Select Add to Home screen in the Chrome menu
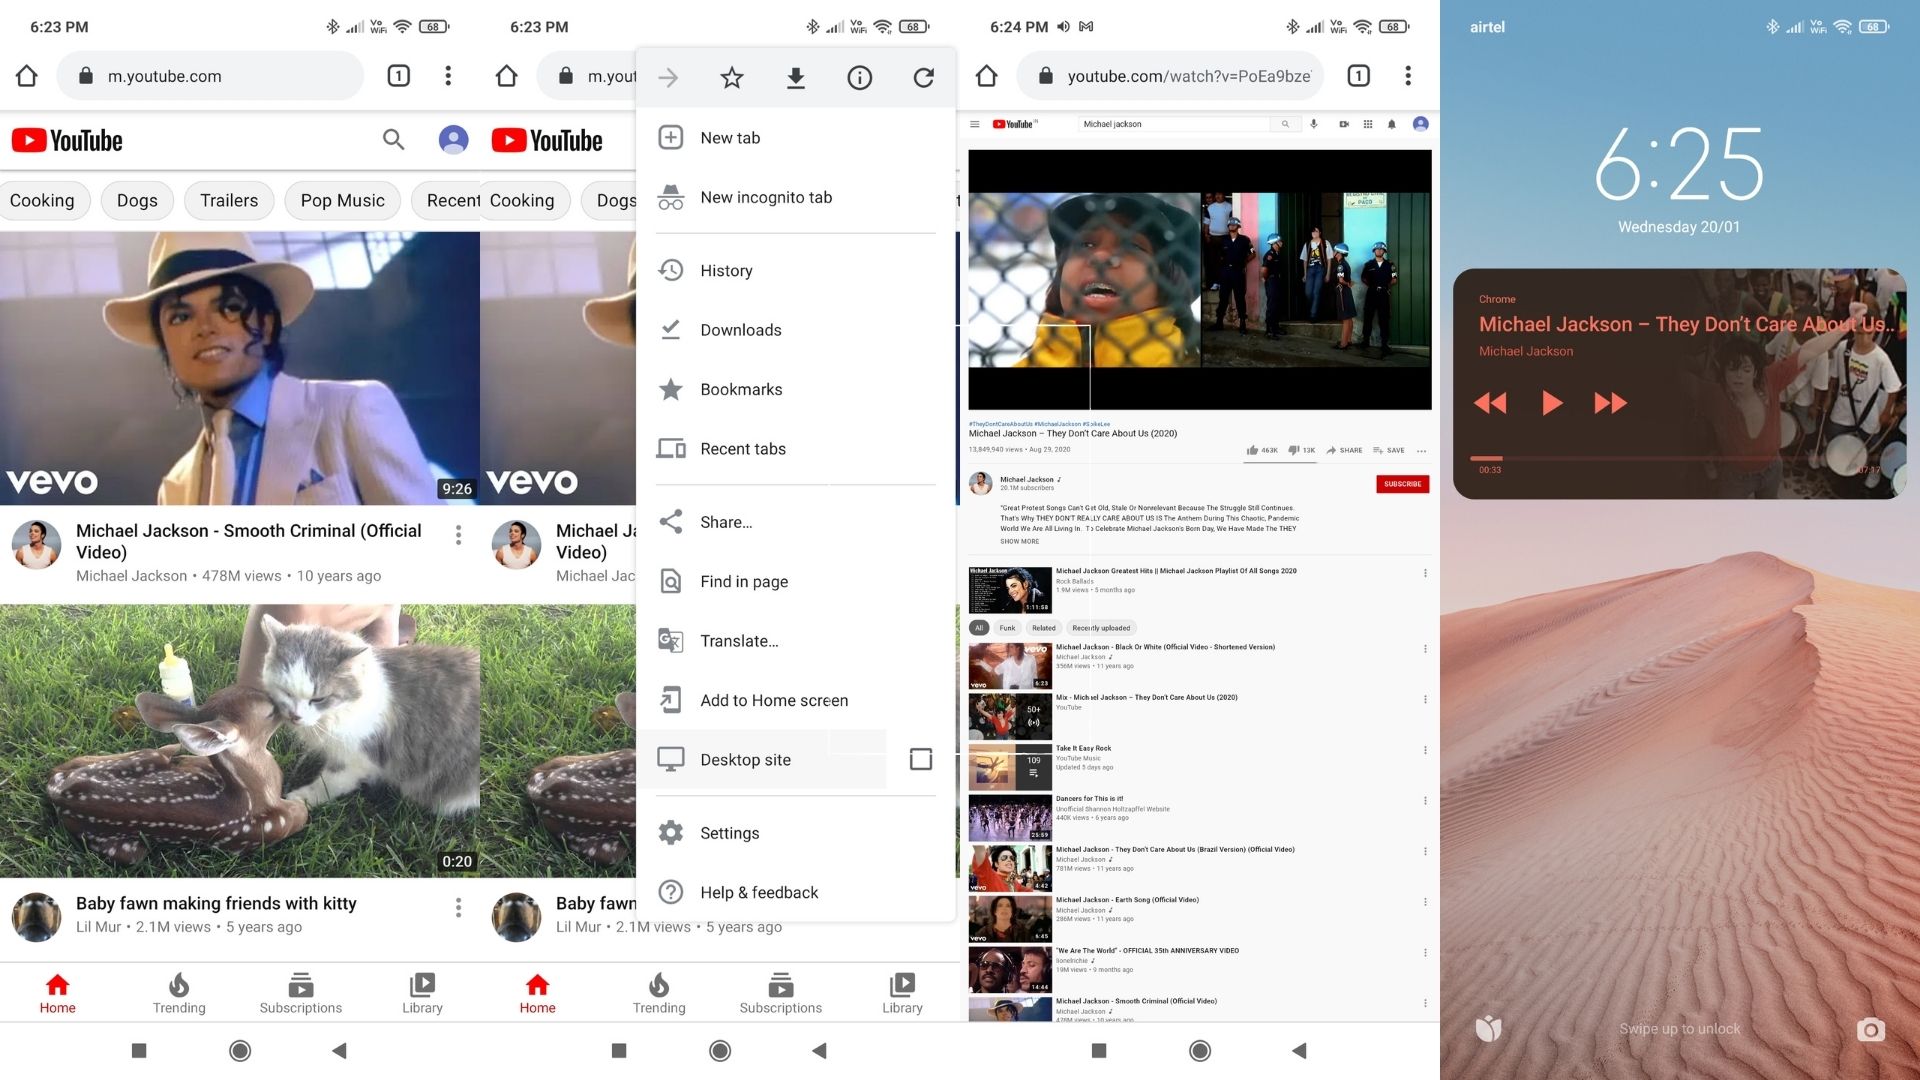The height and width of the screenshot is (1080, 1920). [x=796, y=701]
